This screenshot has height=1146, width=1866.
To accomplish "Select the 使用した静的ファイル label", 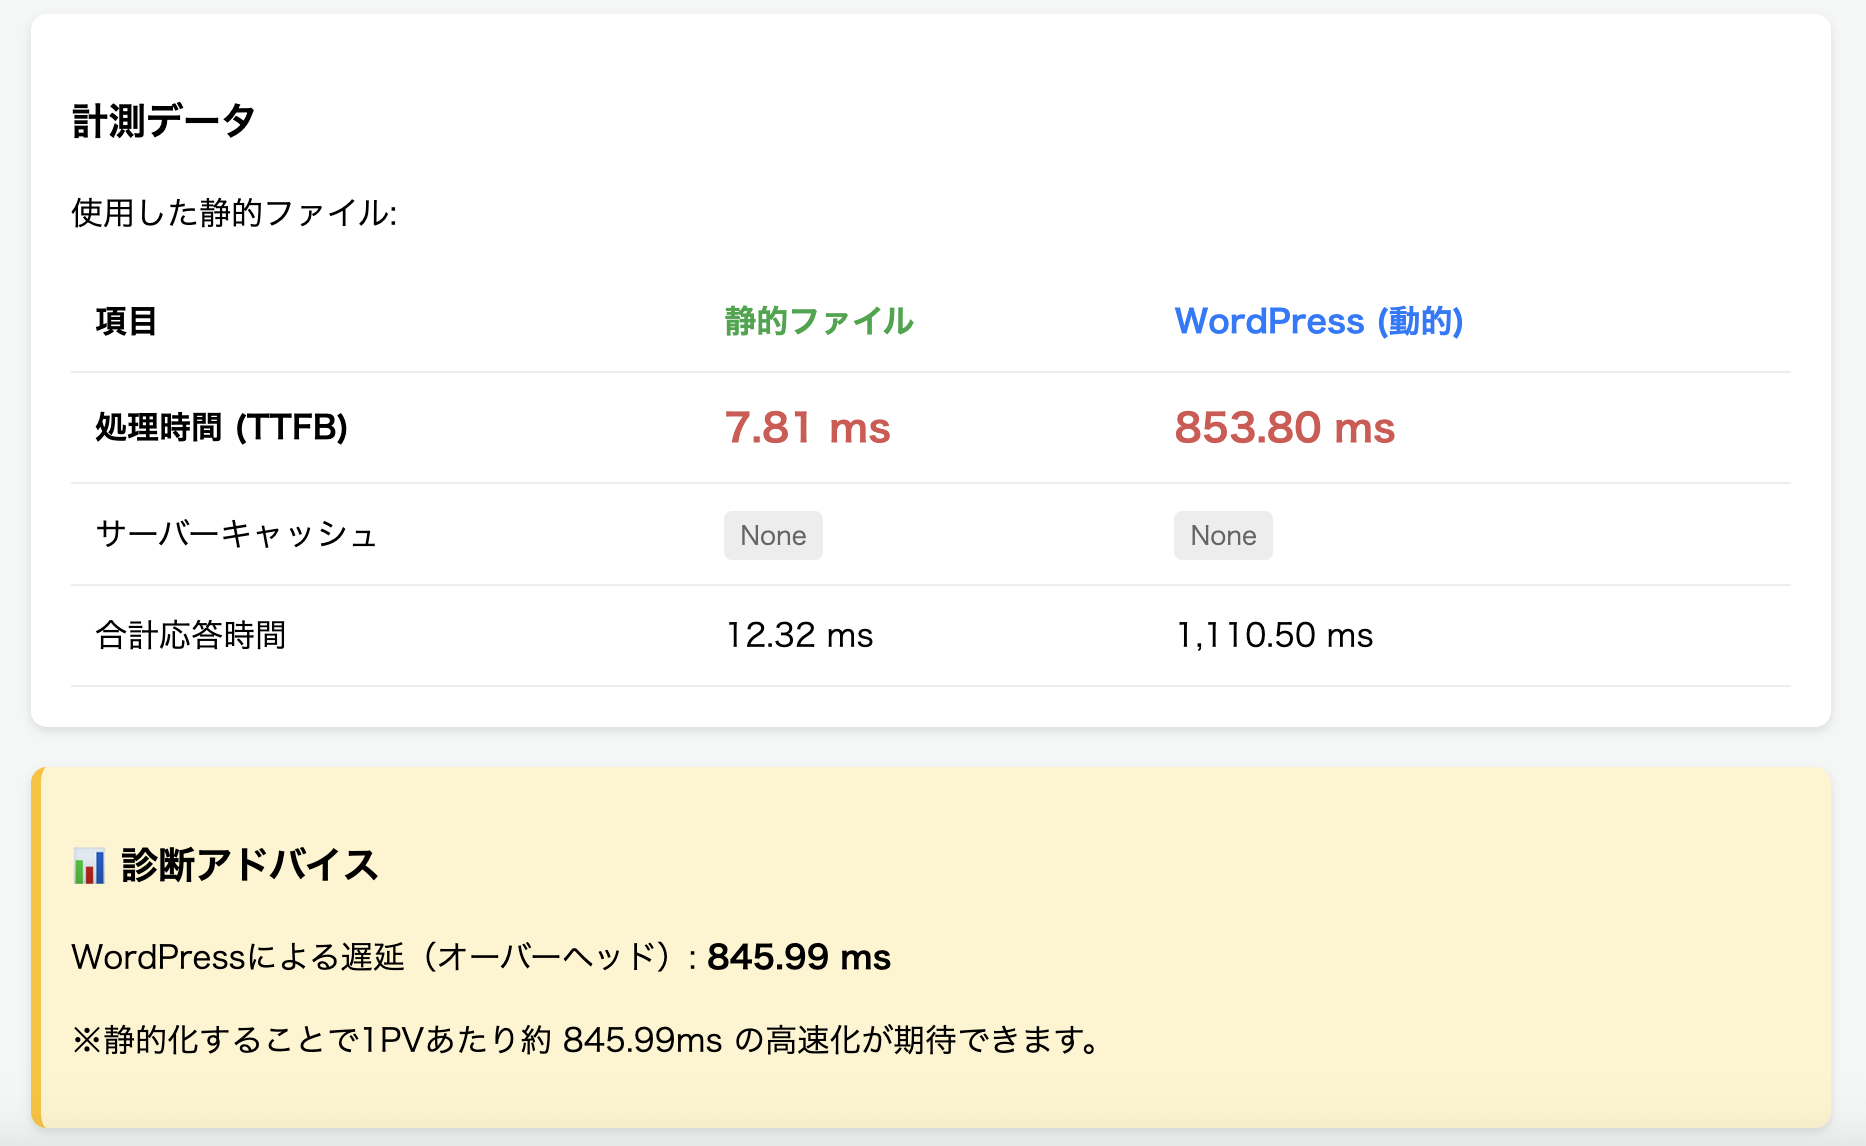I will [234, 213].
